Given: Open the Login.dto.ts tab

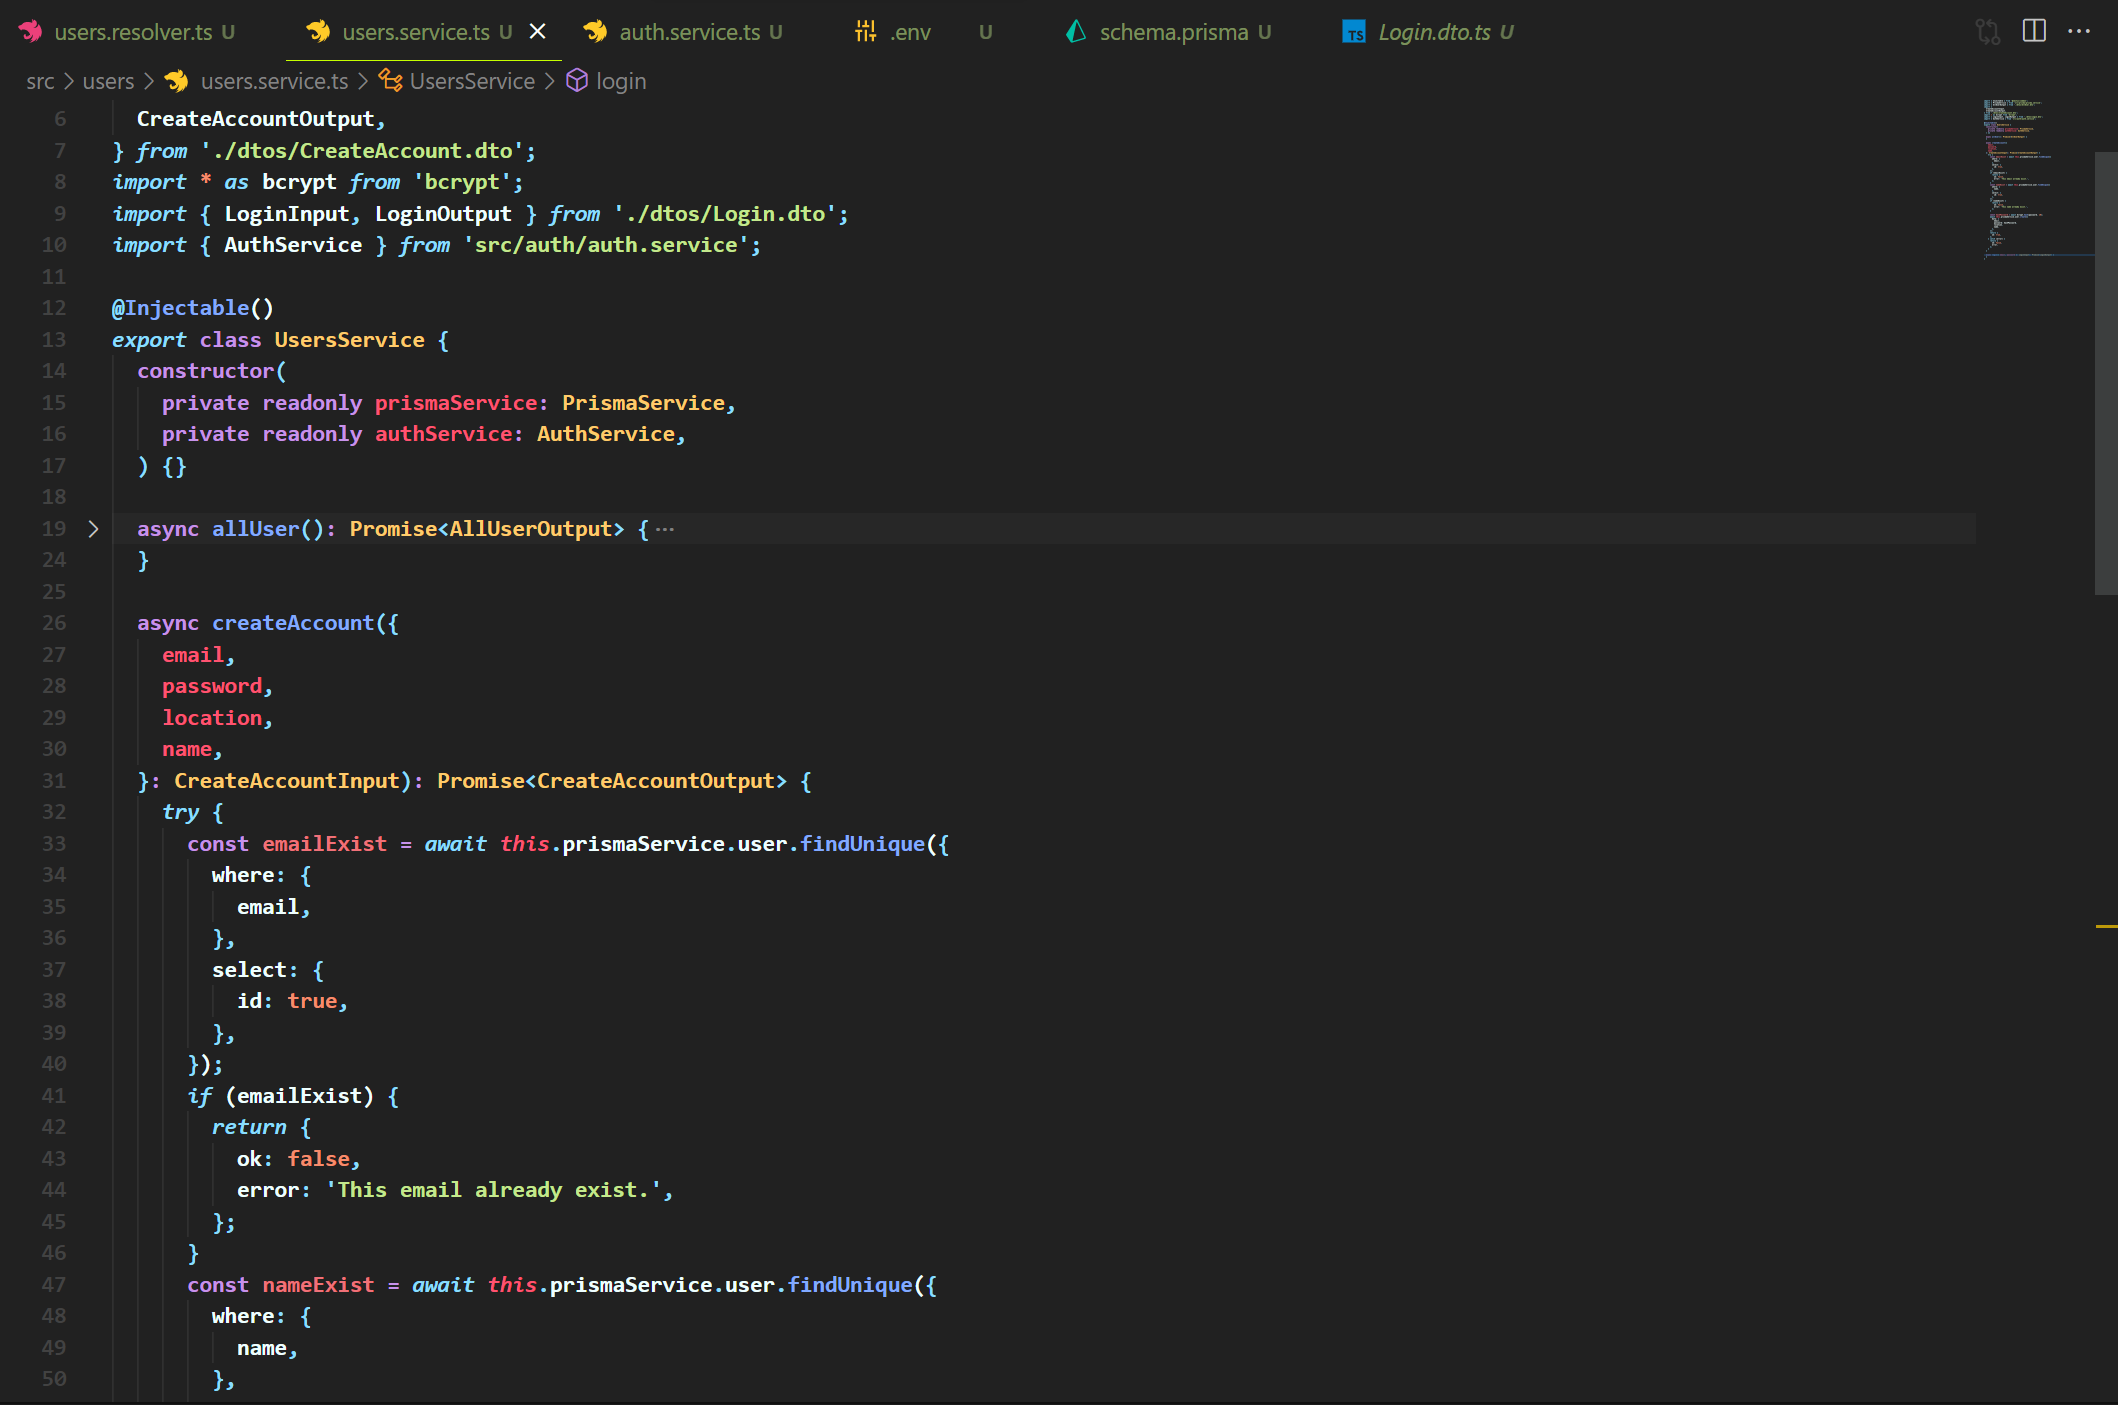Looking at the screenshot, I should point(1434,32).
